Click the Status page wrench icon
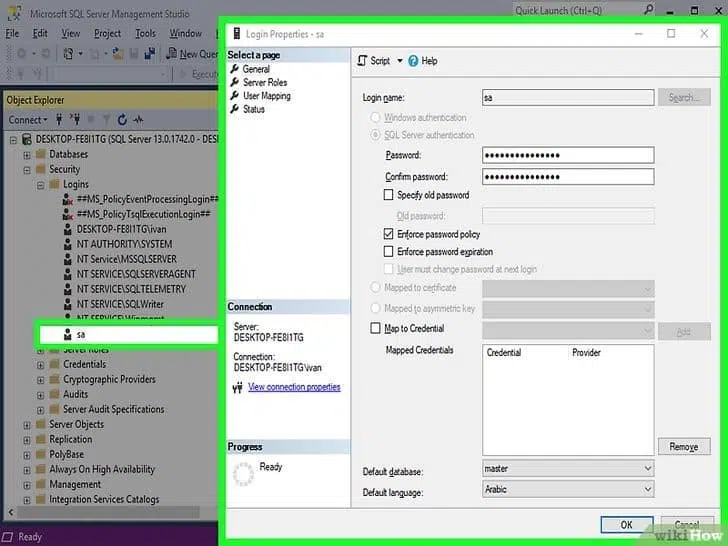 click(235, 109)
